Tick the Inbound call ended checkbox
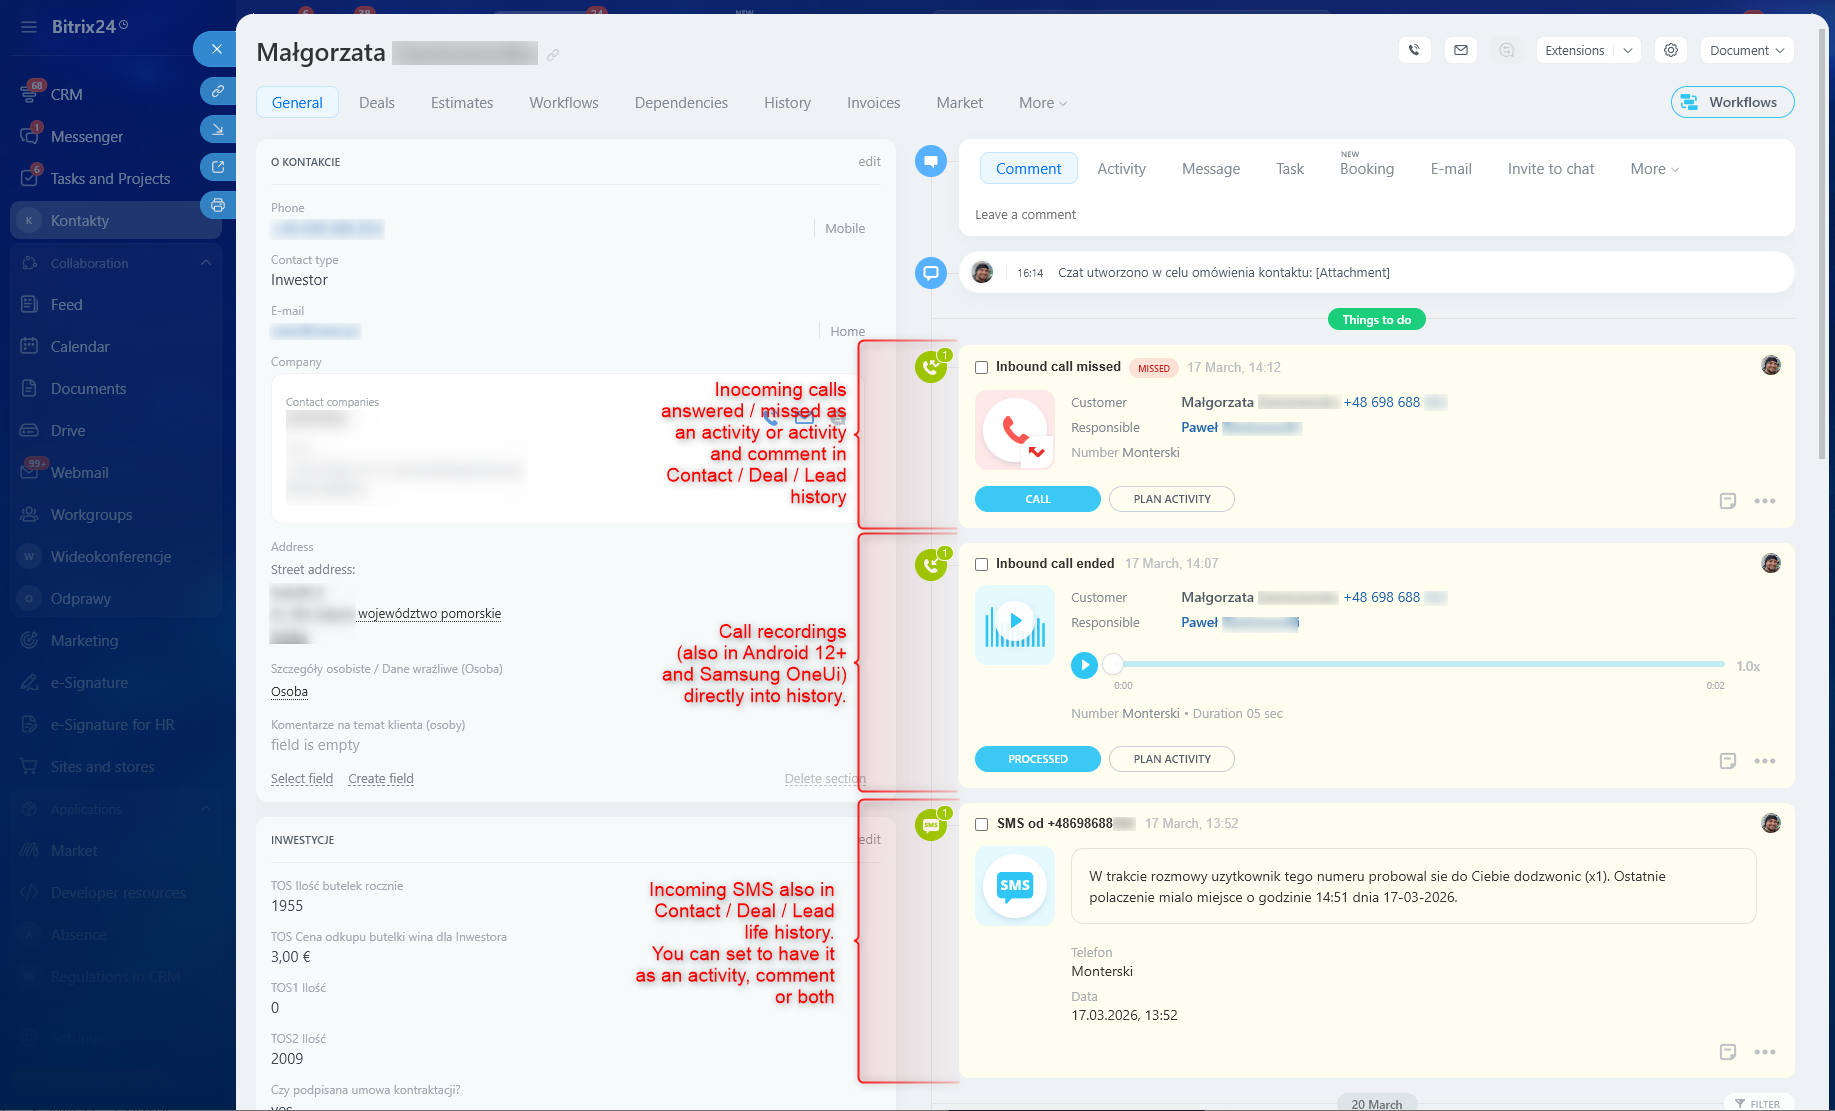Viewport: 1835px width, 1111px height. pos(981,565)
